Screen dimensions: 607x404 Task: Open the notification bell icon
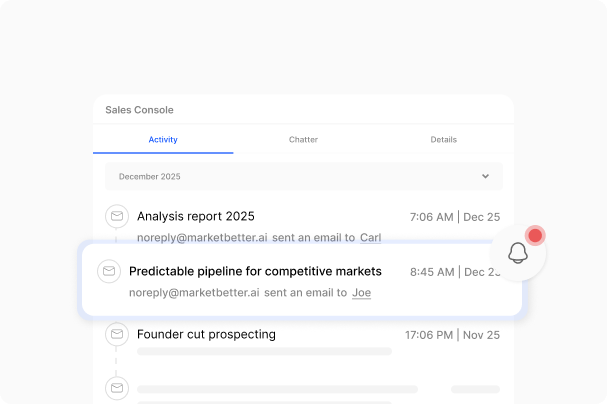[x=518, y=253]
